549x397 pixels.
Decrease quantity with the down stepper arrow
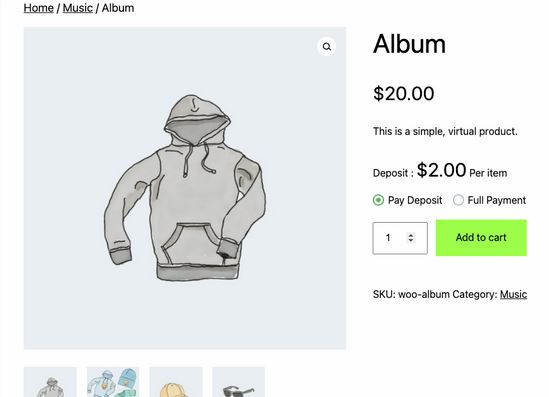(411, 240)
